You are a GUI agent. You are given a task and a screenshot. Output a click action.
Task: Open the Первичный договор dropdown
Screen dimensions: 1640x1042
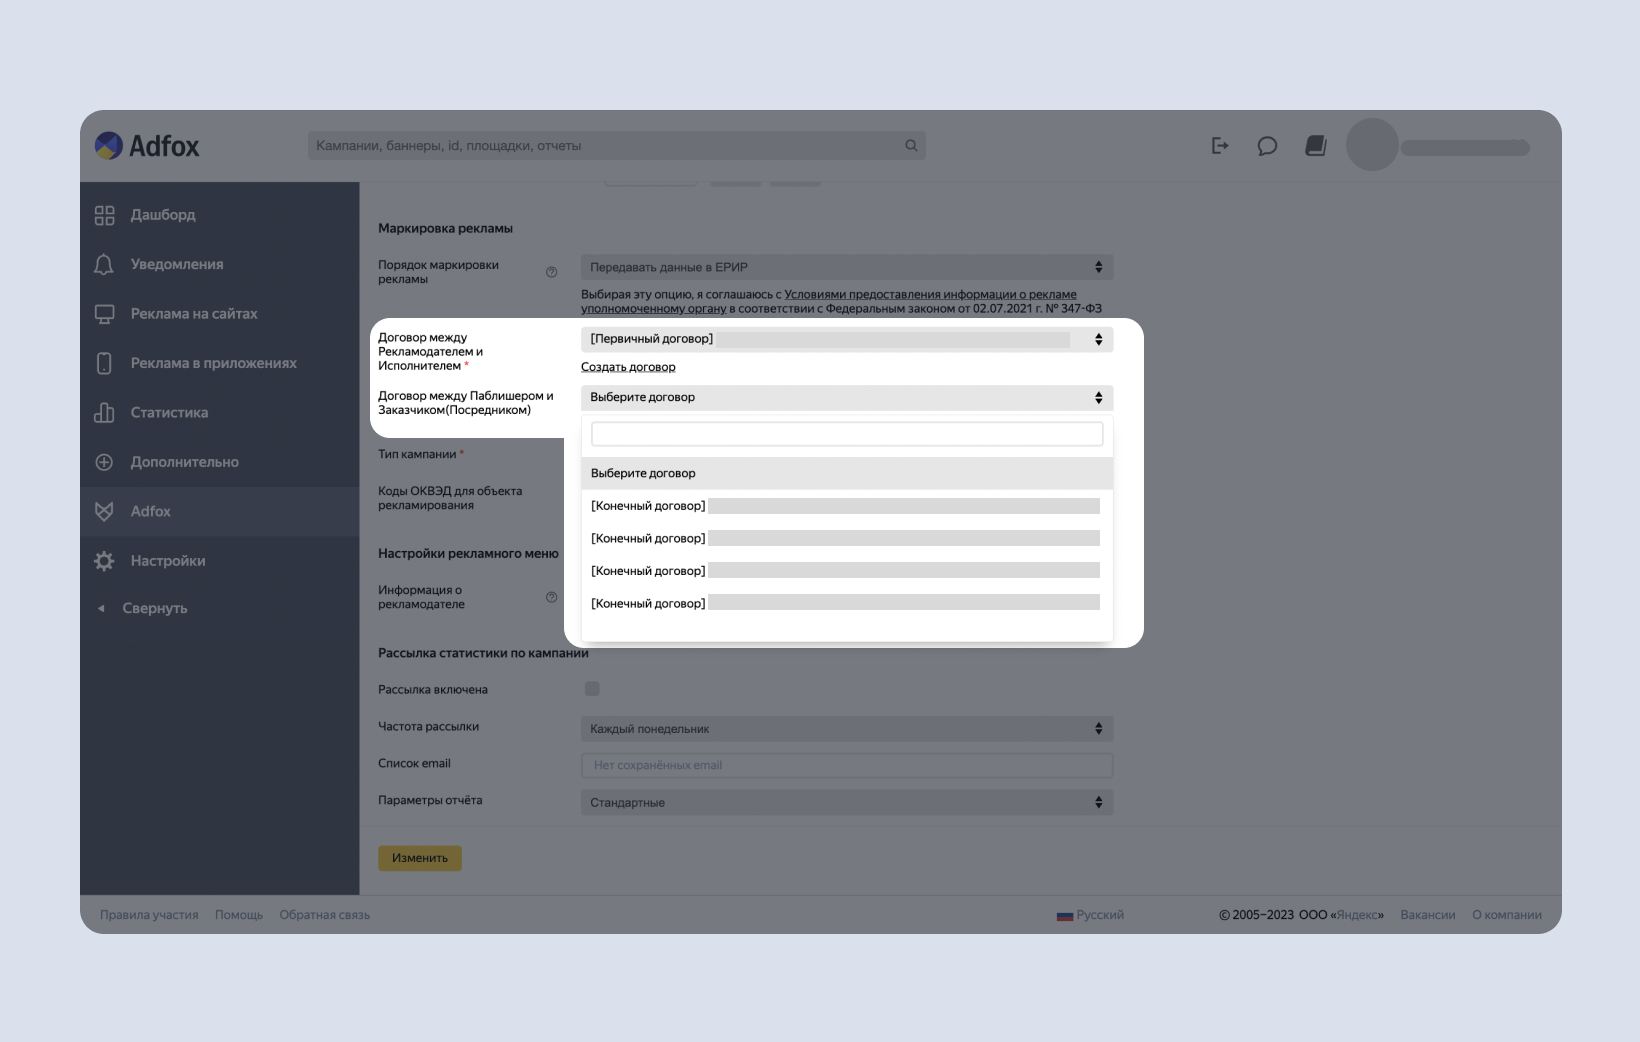click(x=846, y=339)
